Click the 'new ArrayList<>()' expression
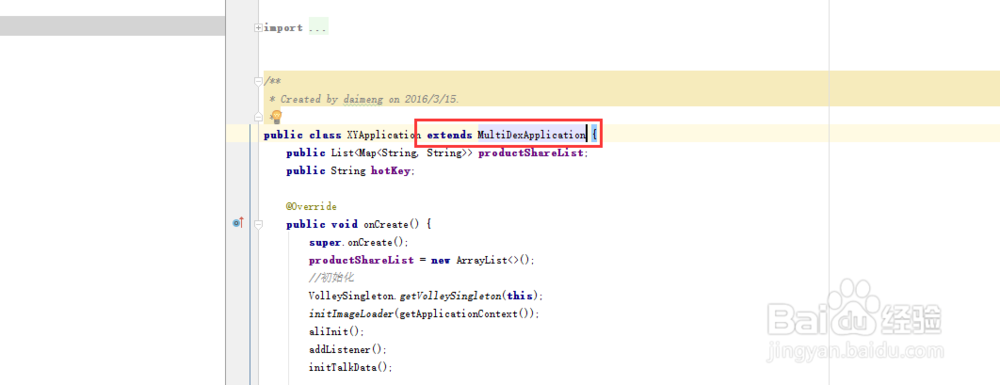Screen dimensions: 1000x385 (483, 260)
